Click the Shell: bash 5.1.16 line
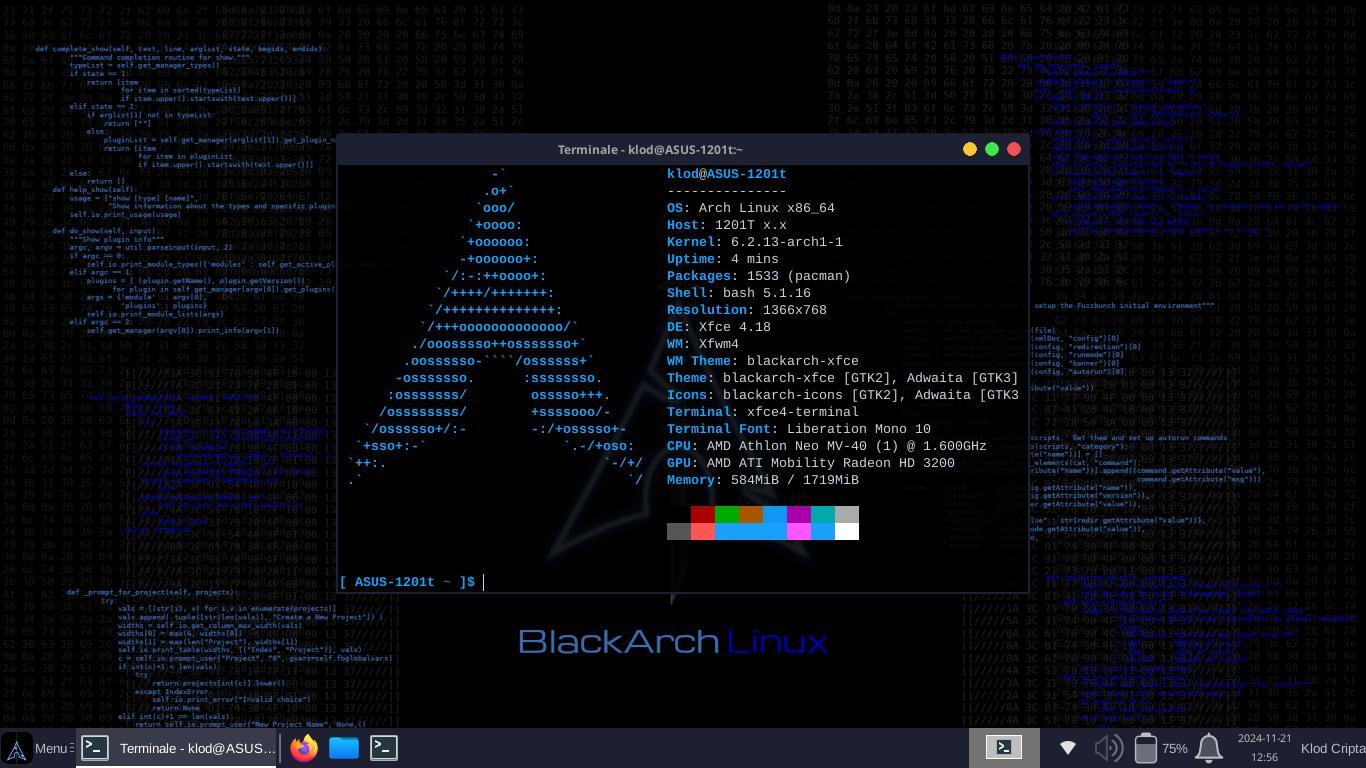 coord(739,293)
